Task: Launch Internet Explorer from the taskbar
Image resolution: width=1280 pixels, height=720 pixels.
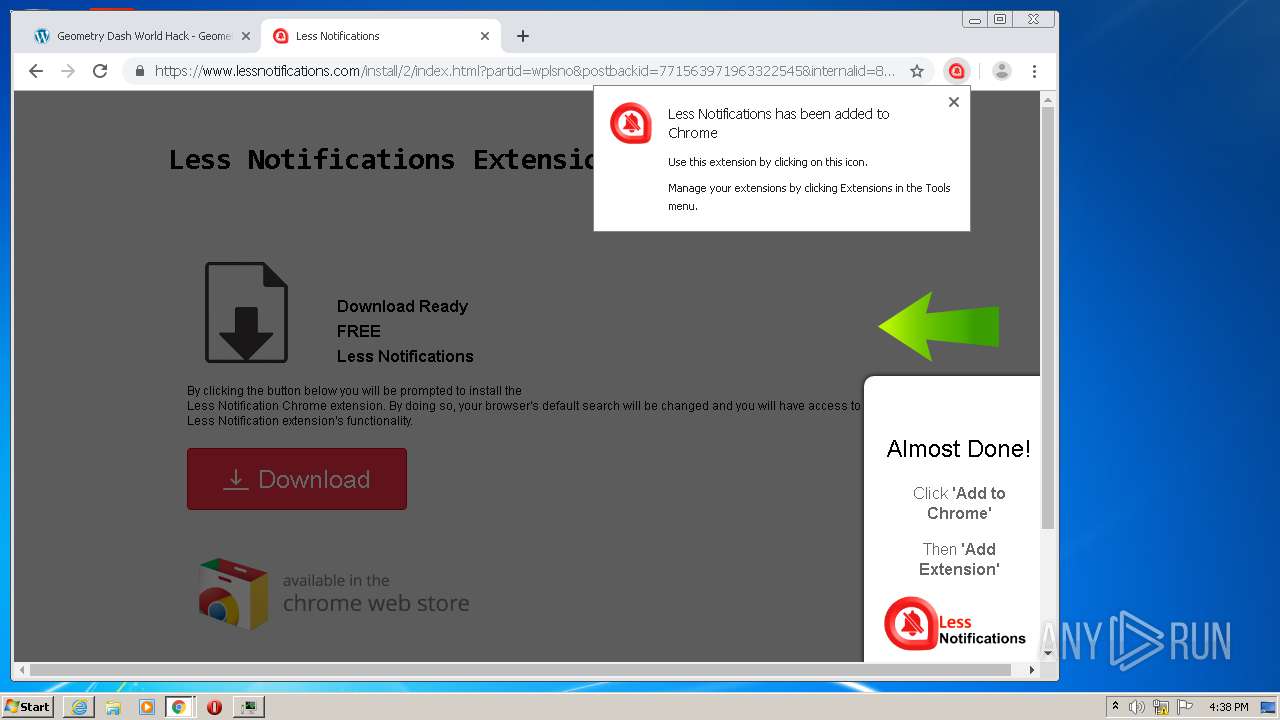Action: (79, 707)
